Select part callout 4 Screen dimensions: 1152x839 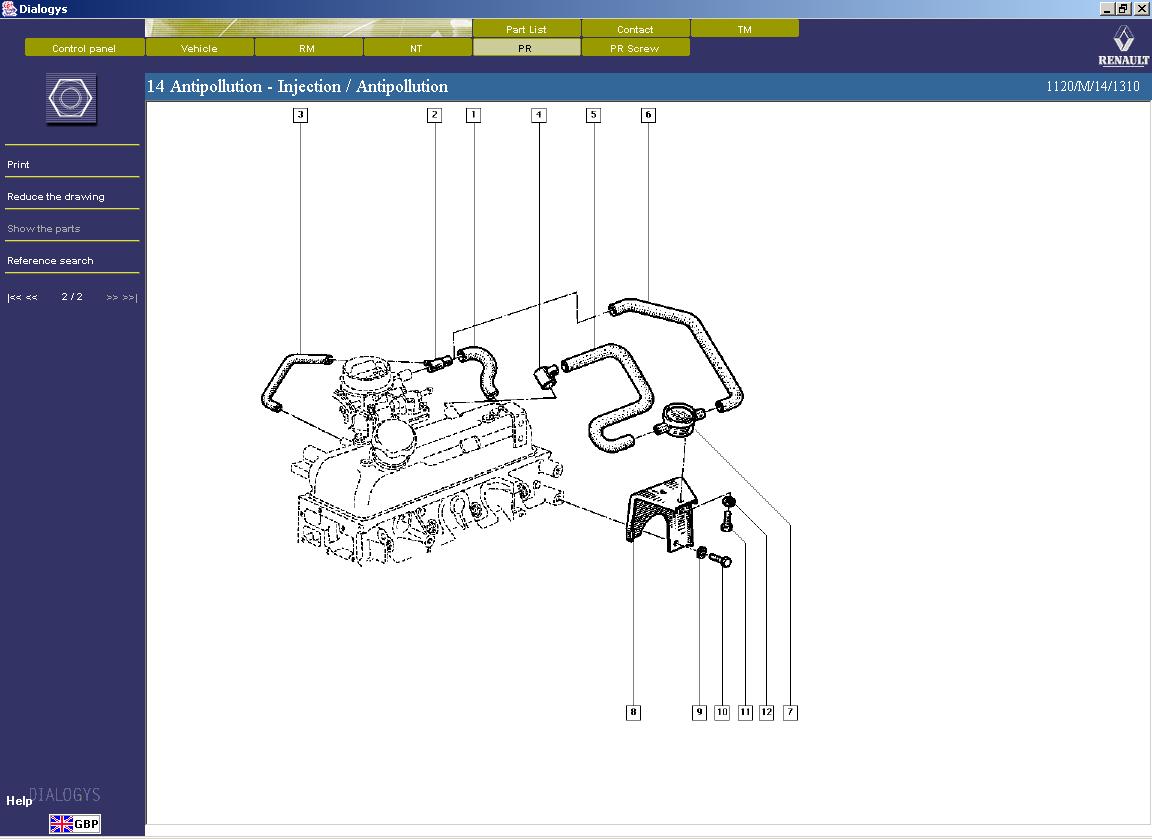539,115
